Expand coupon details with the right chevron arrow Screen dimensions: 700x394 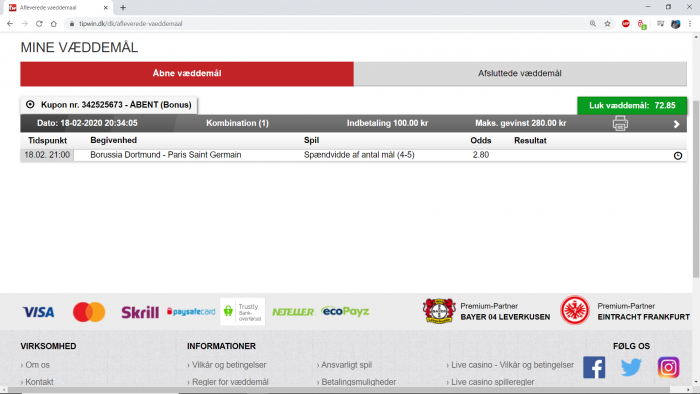coord(676,124)
